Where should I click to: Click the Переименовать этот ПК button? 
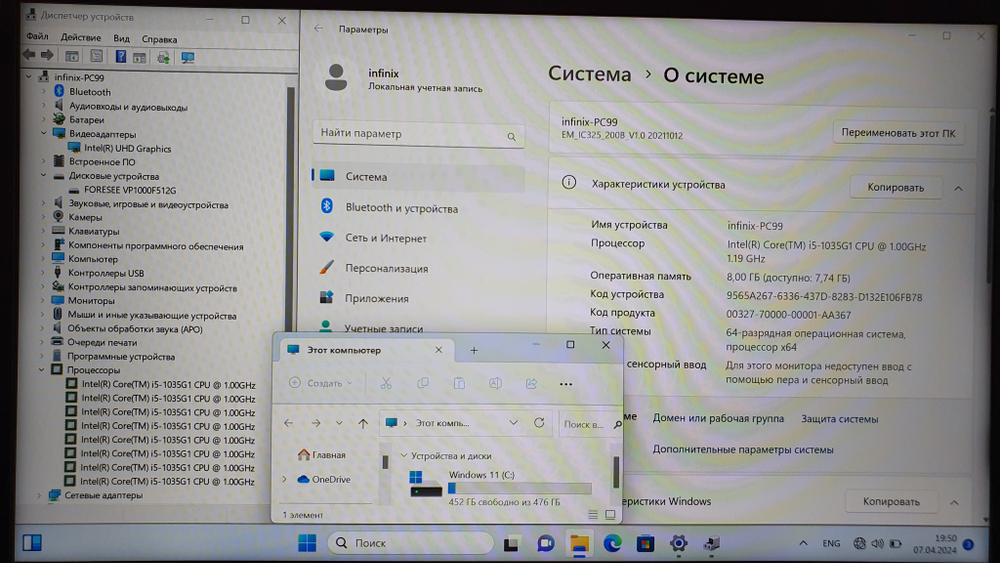point(898,132)
